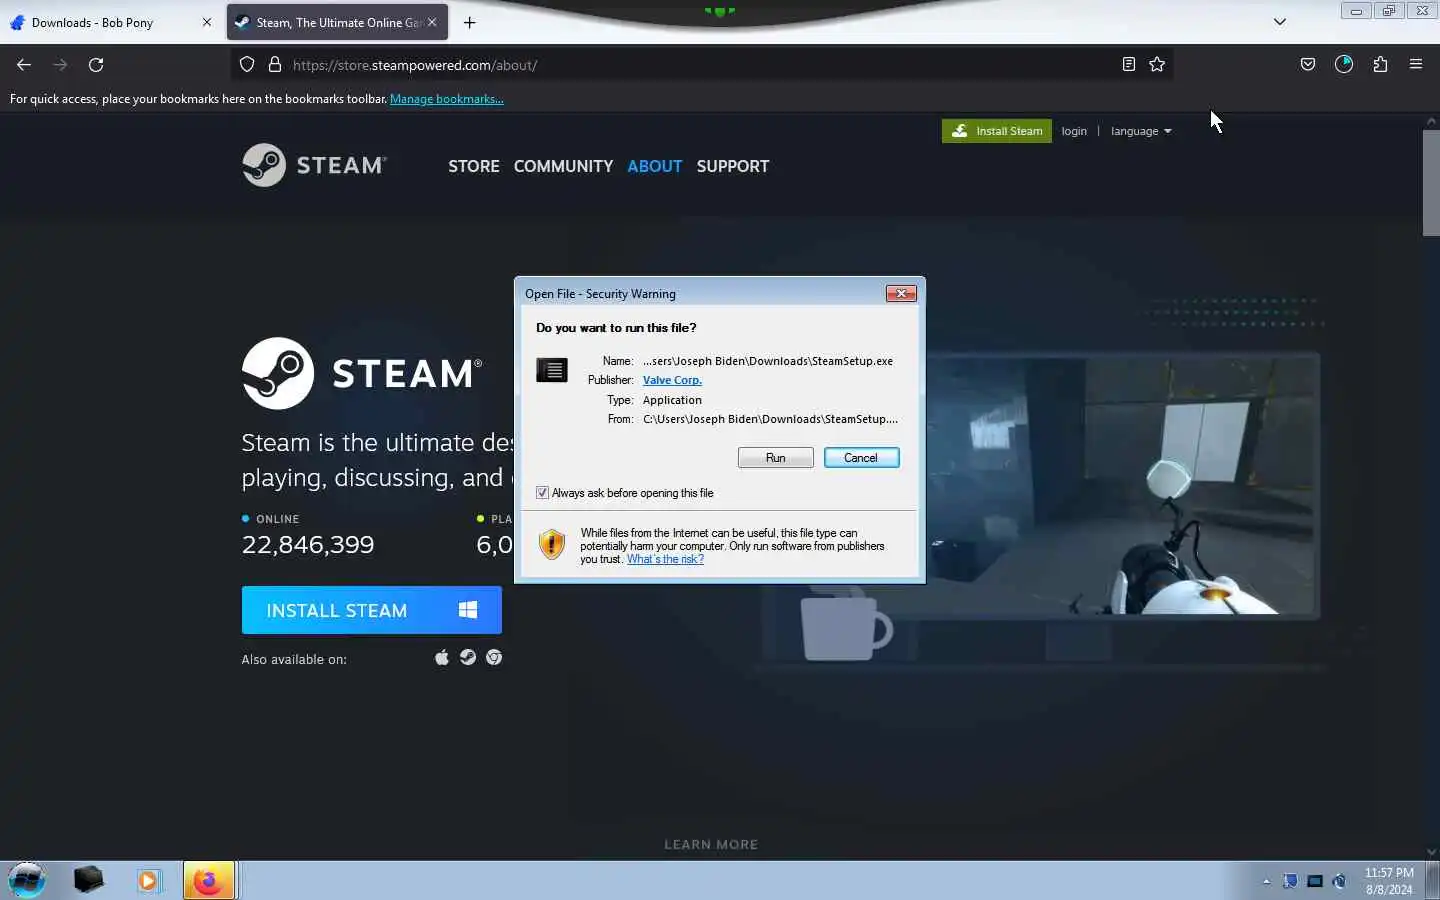1440x900 pixels.
Task: Open the STORE menu item
Action: pos(474,166)
